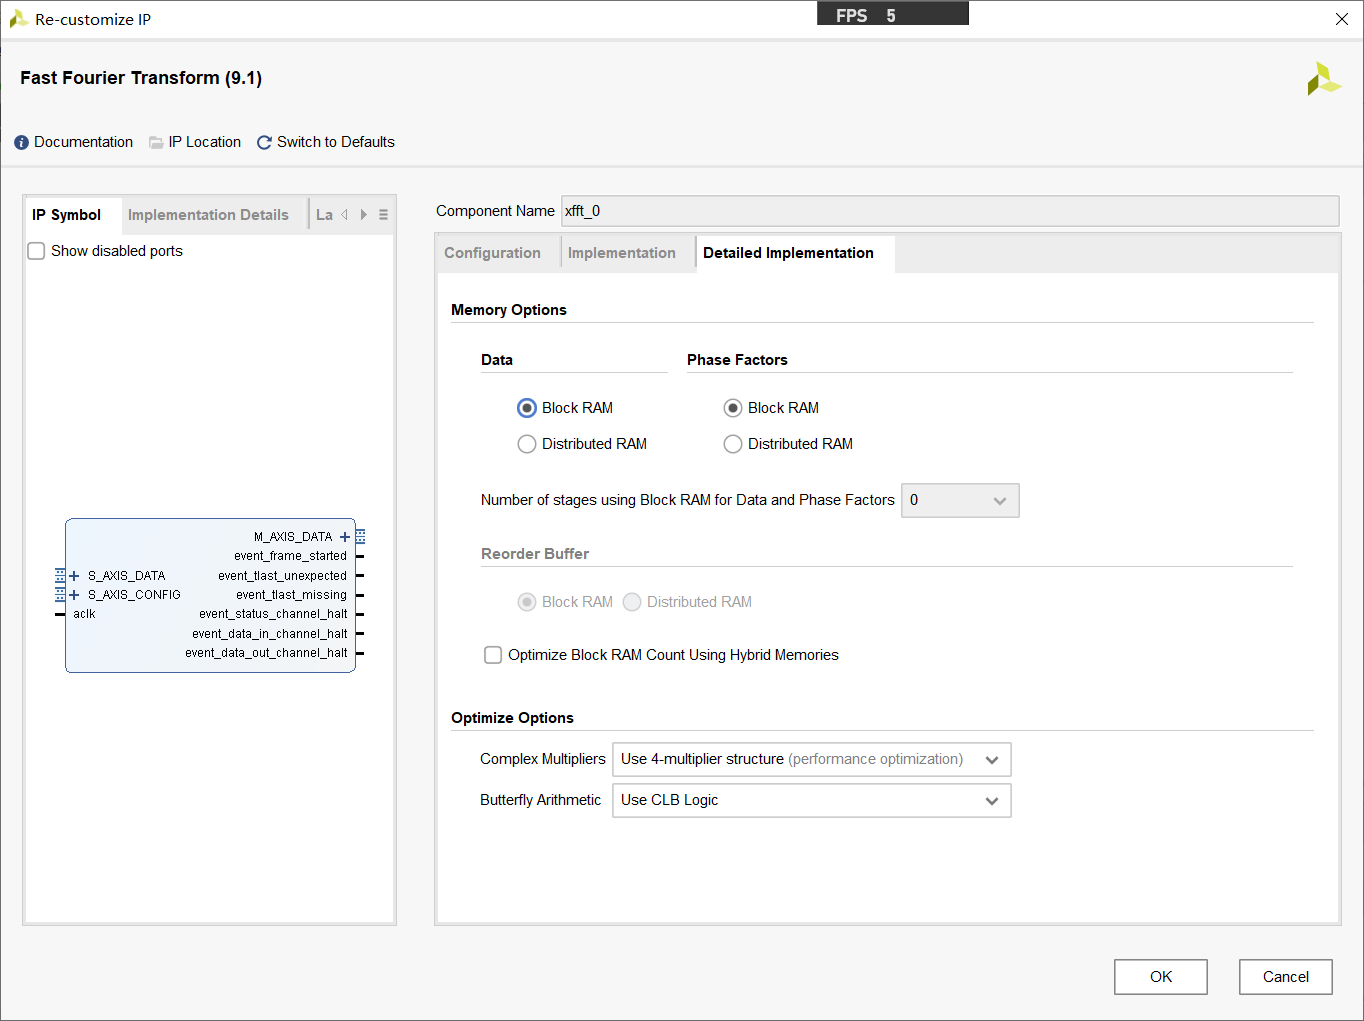Switch to the Configuration tab
The image size is (1364, 1021).
[x=492, y=253]
